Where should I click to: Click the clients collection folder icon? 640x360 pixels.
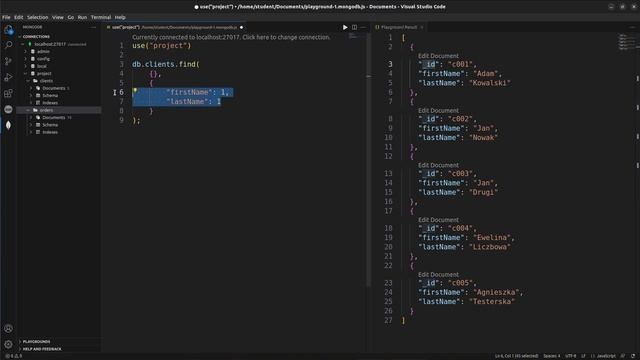click(x=36, y=81)
